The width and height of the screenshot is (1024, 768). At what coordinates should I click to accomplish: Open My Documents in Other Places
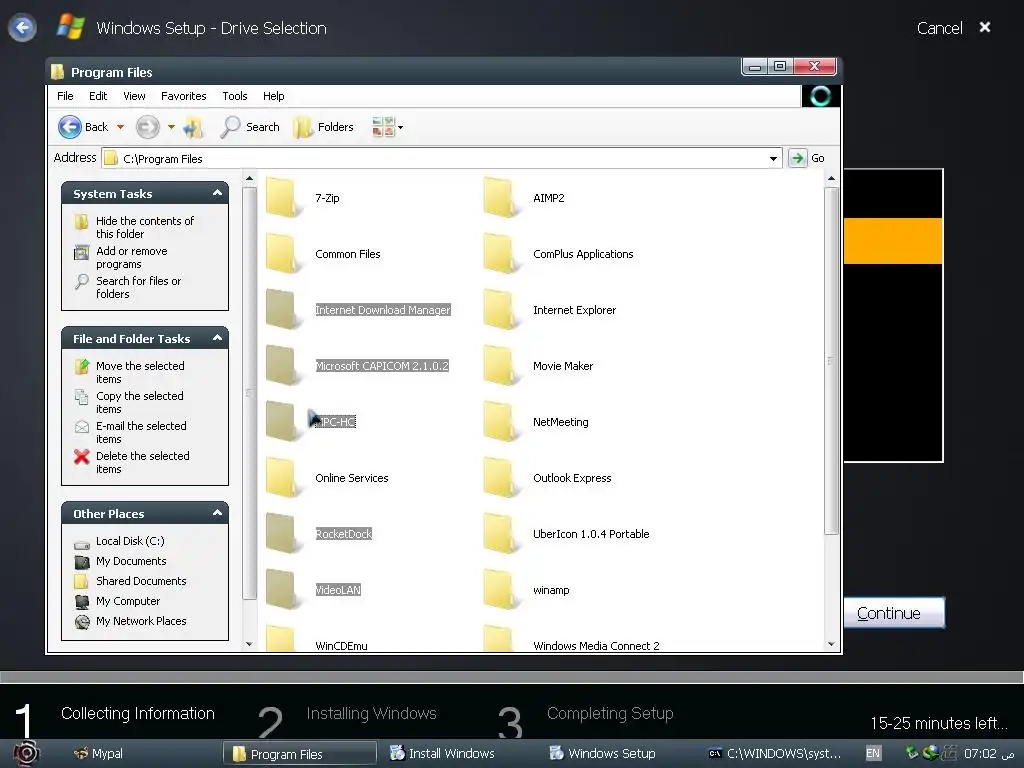tap(131, 561)
